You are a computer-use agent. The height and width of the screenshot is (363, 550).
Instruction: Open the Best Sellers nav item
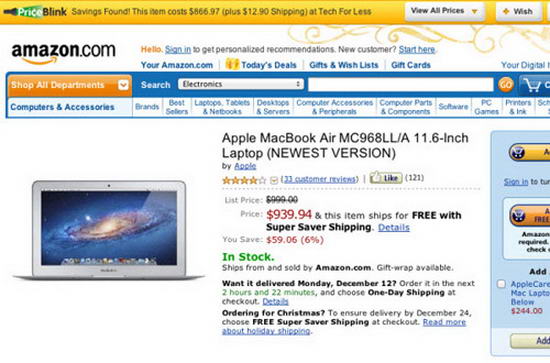[x=176, y=107]
